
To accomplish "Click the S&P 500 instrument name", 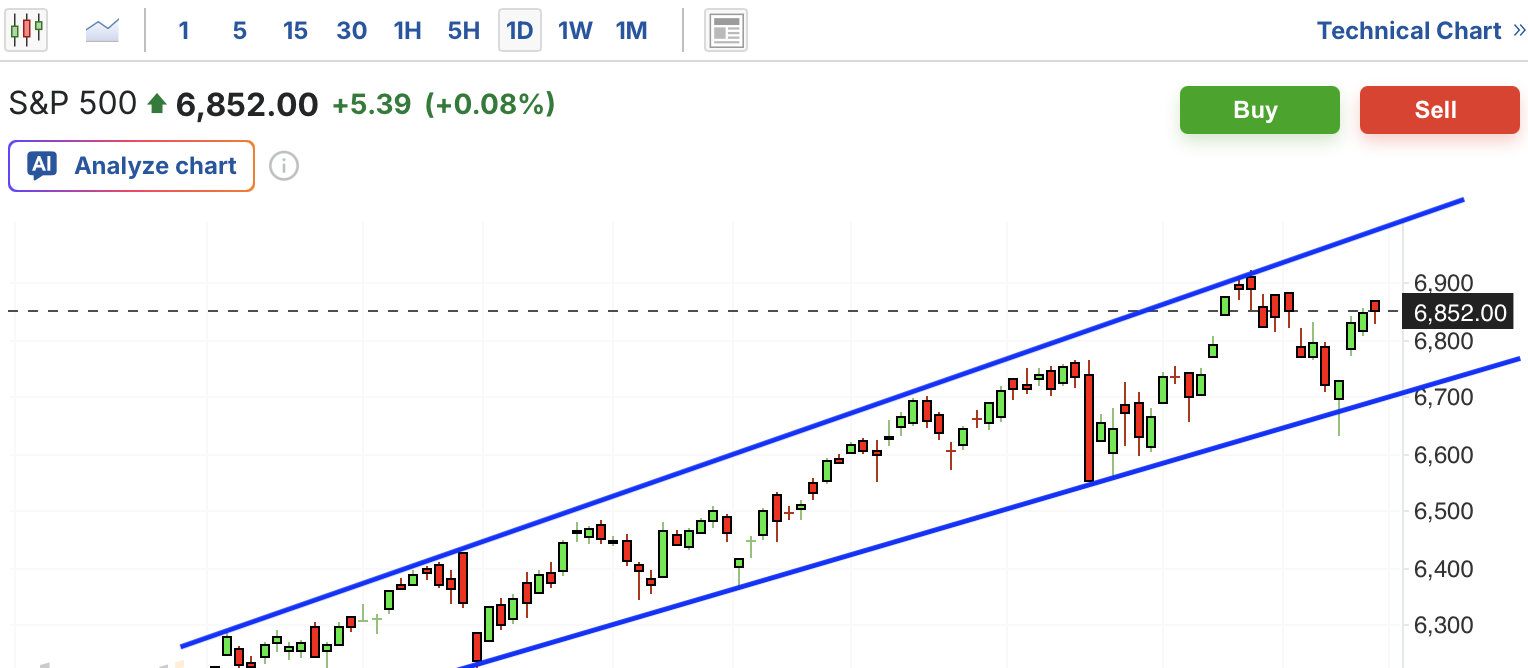I will [73, 103].
